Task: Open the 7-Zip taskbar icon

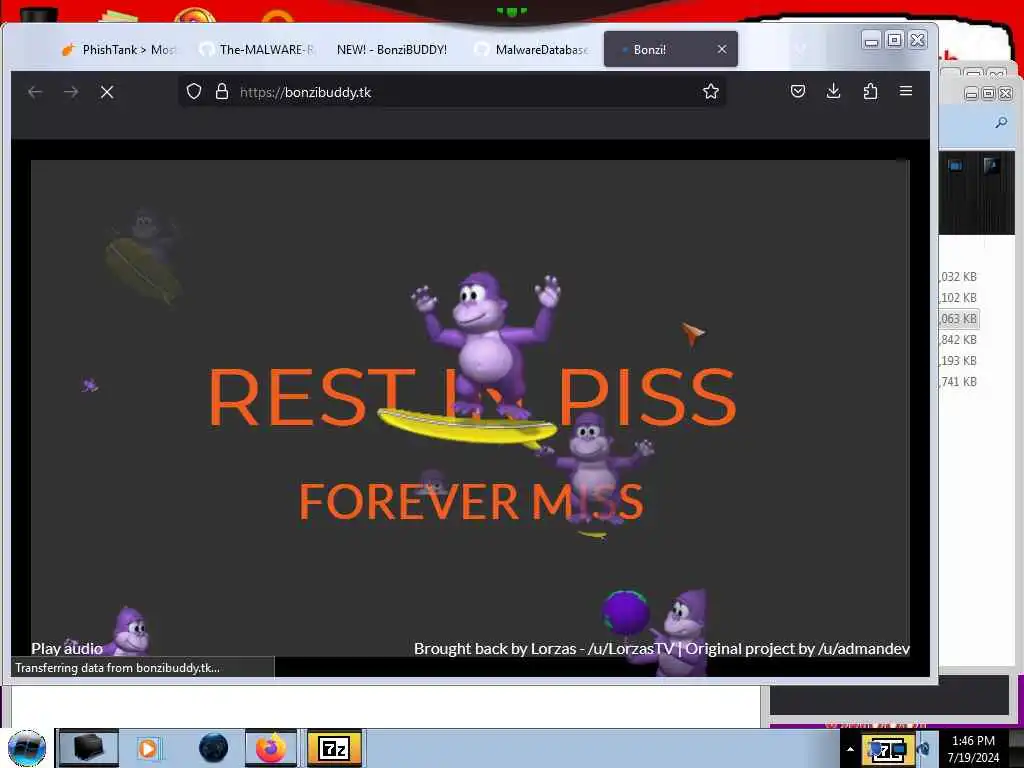Action: click(x=334, y=748)
